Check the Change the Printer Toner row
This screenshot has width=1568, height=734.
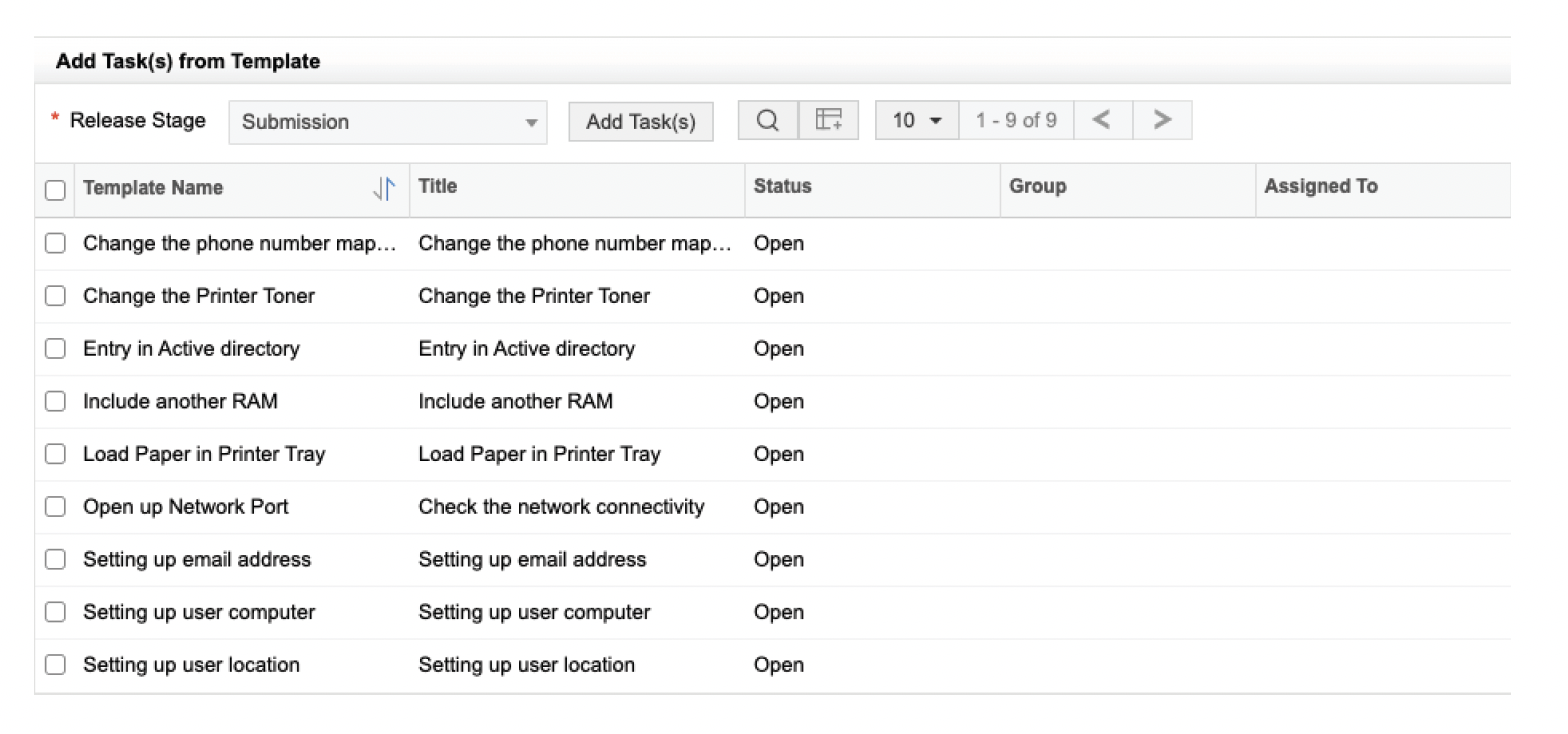point(56,296)
